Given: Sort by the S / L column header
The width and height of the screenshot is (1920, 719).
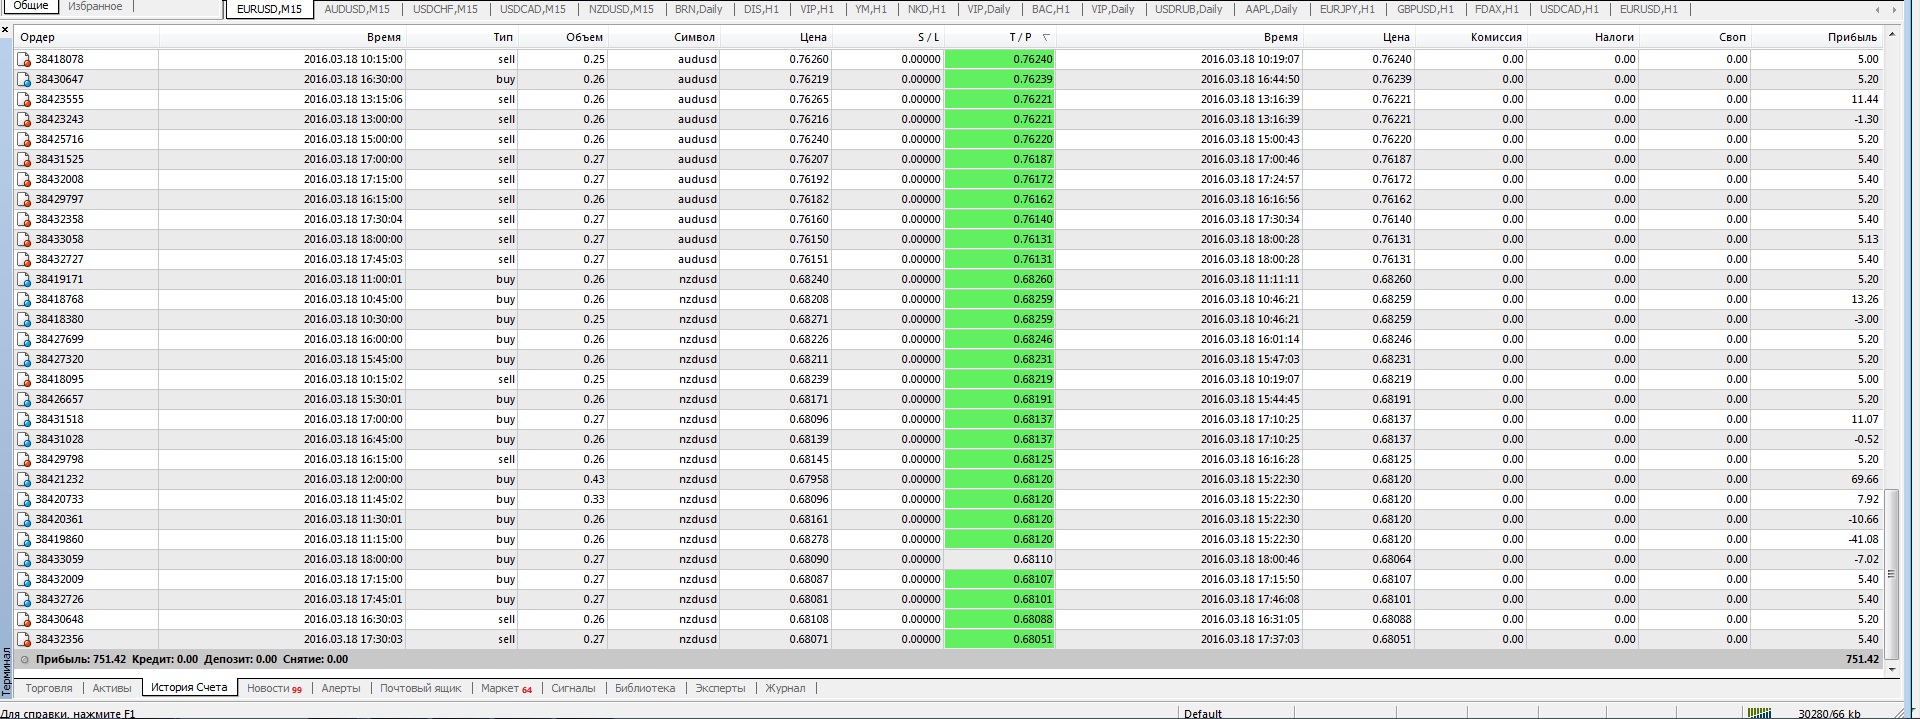Looking at the screenshot, I should [x=888, y=37].
